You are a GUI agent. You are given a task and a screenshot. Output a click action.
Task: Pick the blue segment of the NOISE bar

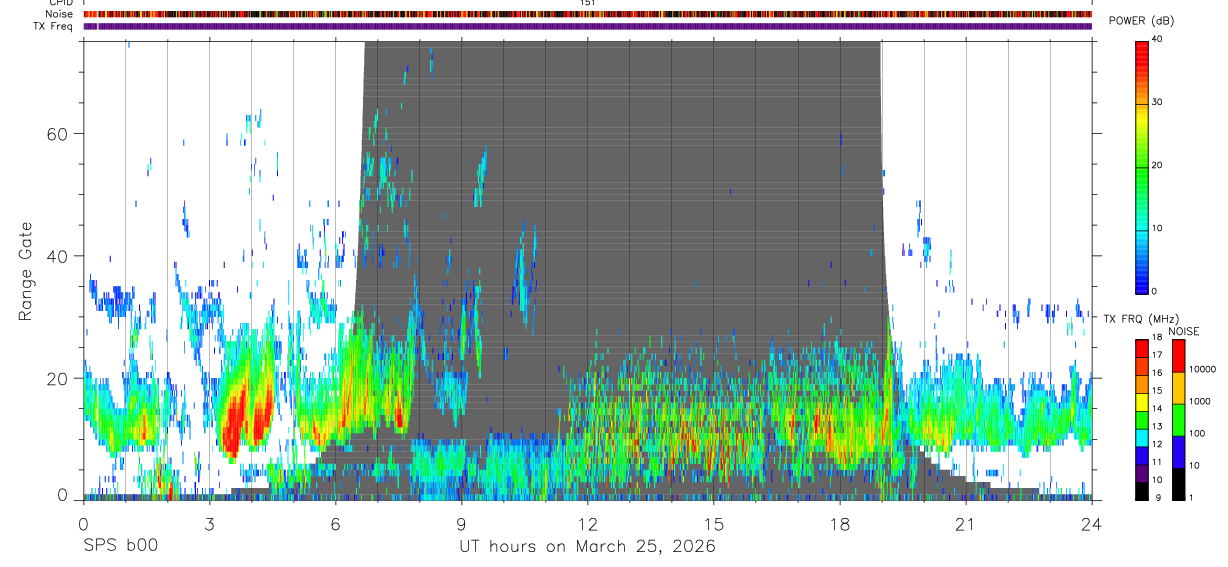tap(1178, 451)
